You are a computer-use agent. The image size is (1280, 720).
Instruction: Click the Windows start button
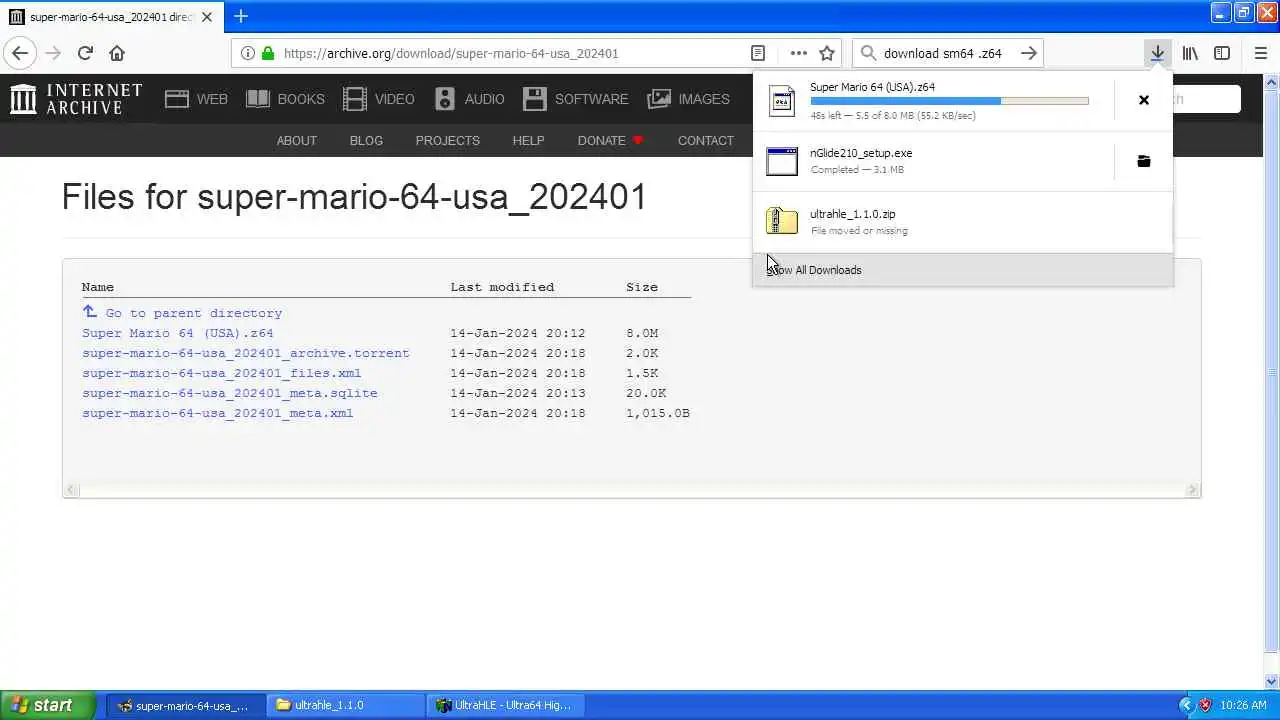pos(47,705)
